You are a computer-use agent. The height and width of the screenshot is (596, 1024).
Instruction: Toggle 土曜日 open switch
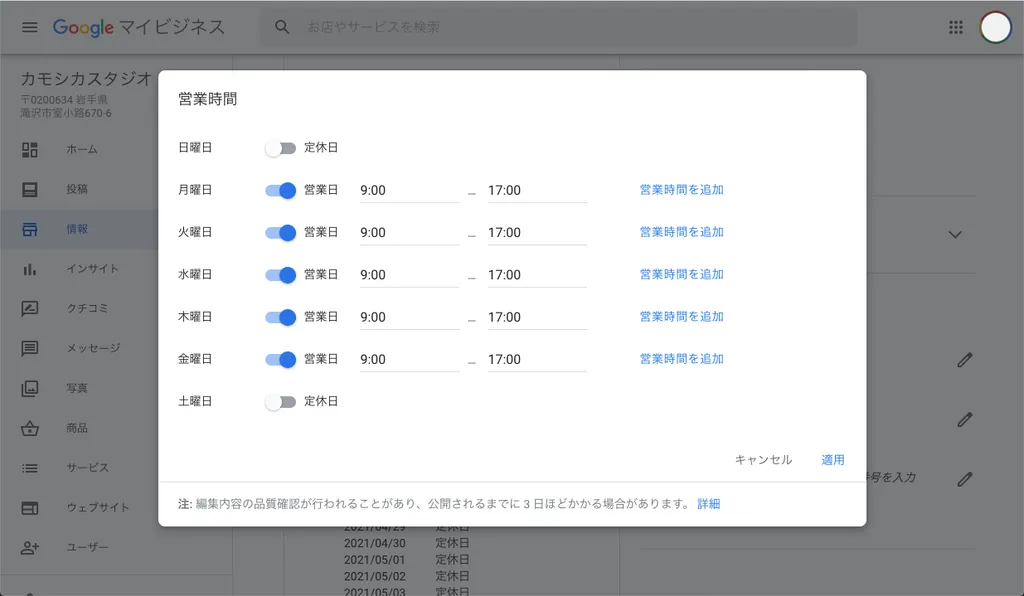(281, 402)
